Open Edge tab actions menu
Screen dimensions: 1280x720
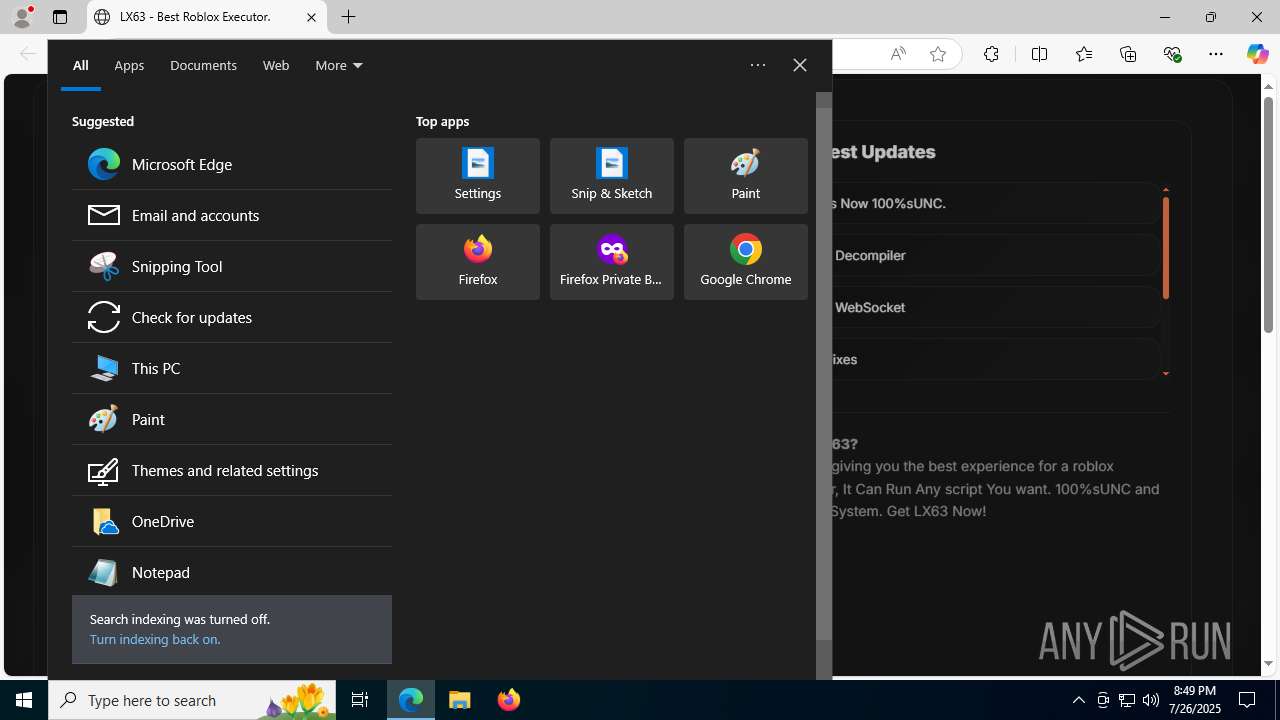60,17
